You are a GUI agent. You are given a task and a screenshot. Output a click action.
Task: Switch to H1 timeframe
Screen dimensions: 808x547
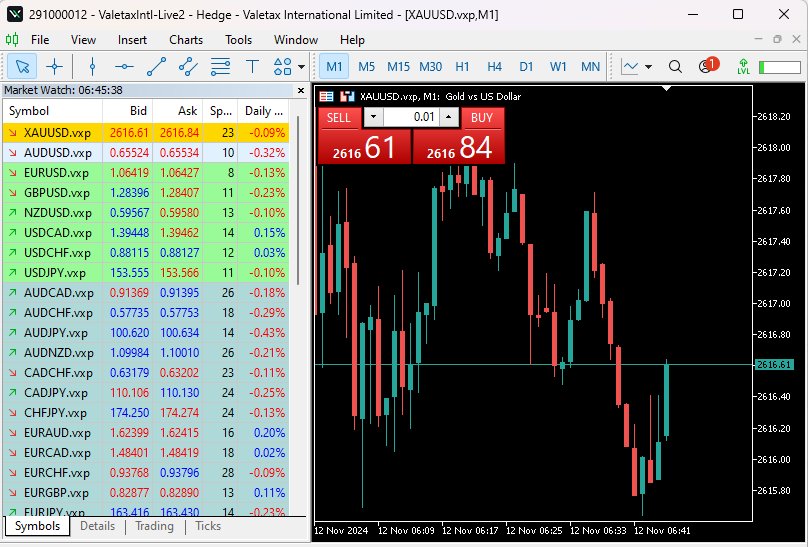[462, 66]
